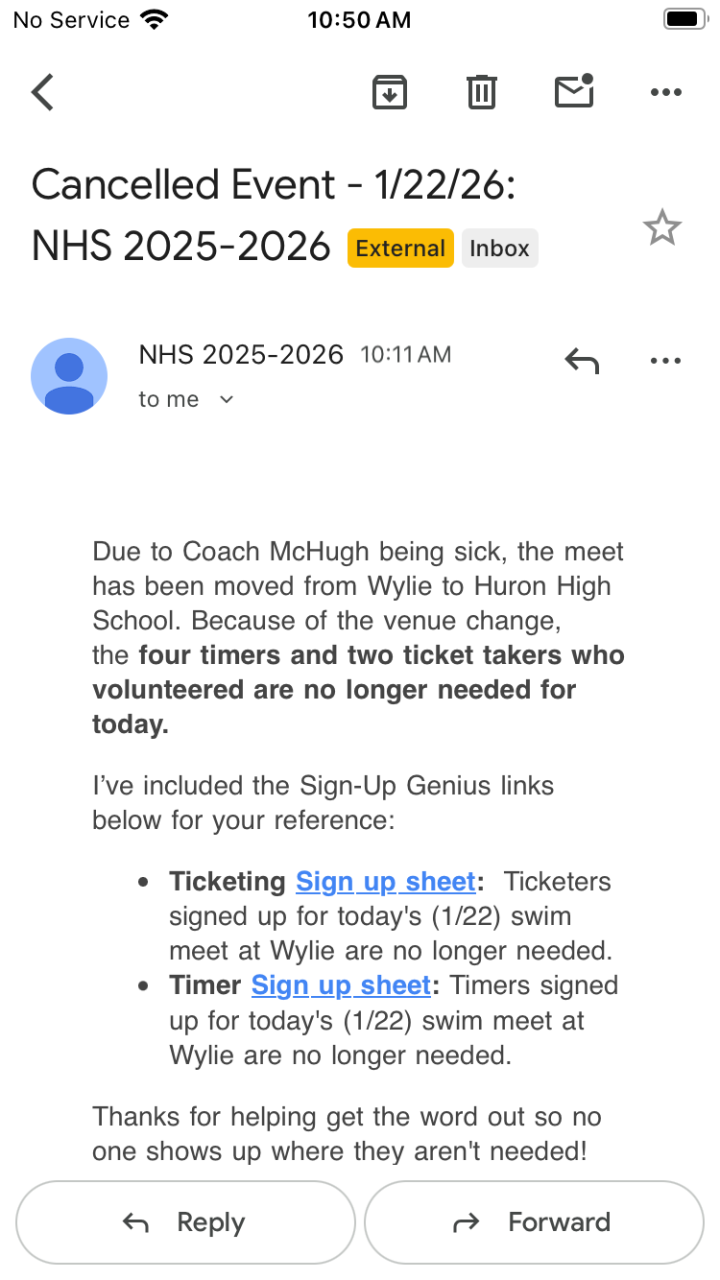Viewport: 720px width, 1280px height.
Task: Tap the Wi-Fi status icon
Action: [155, 20]
